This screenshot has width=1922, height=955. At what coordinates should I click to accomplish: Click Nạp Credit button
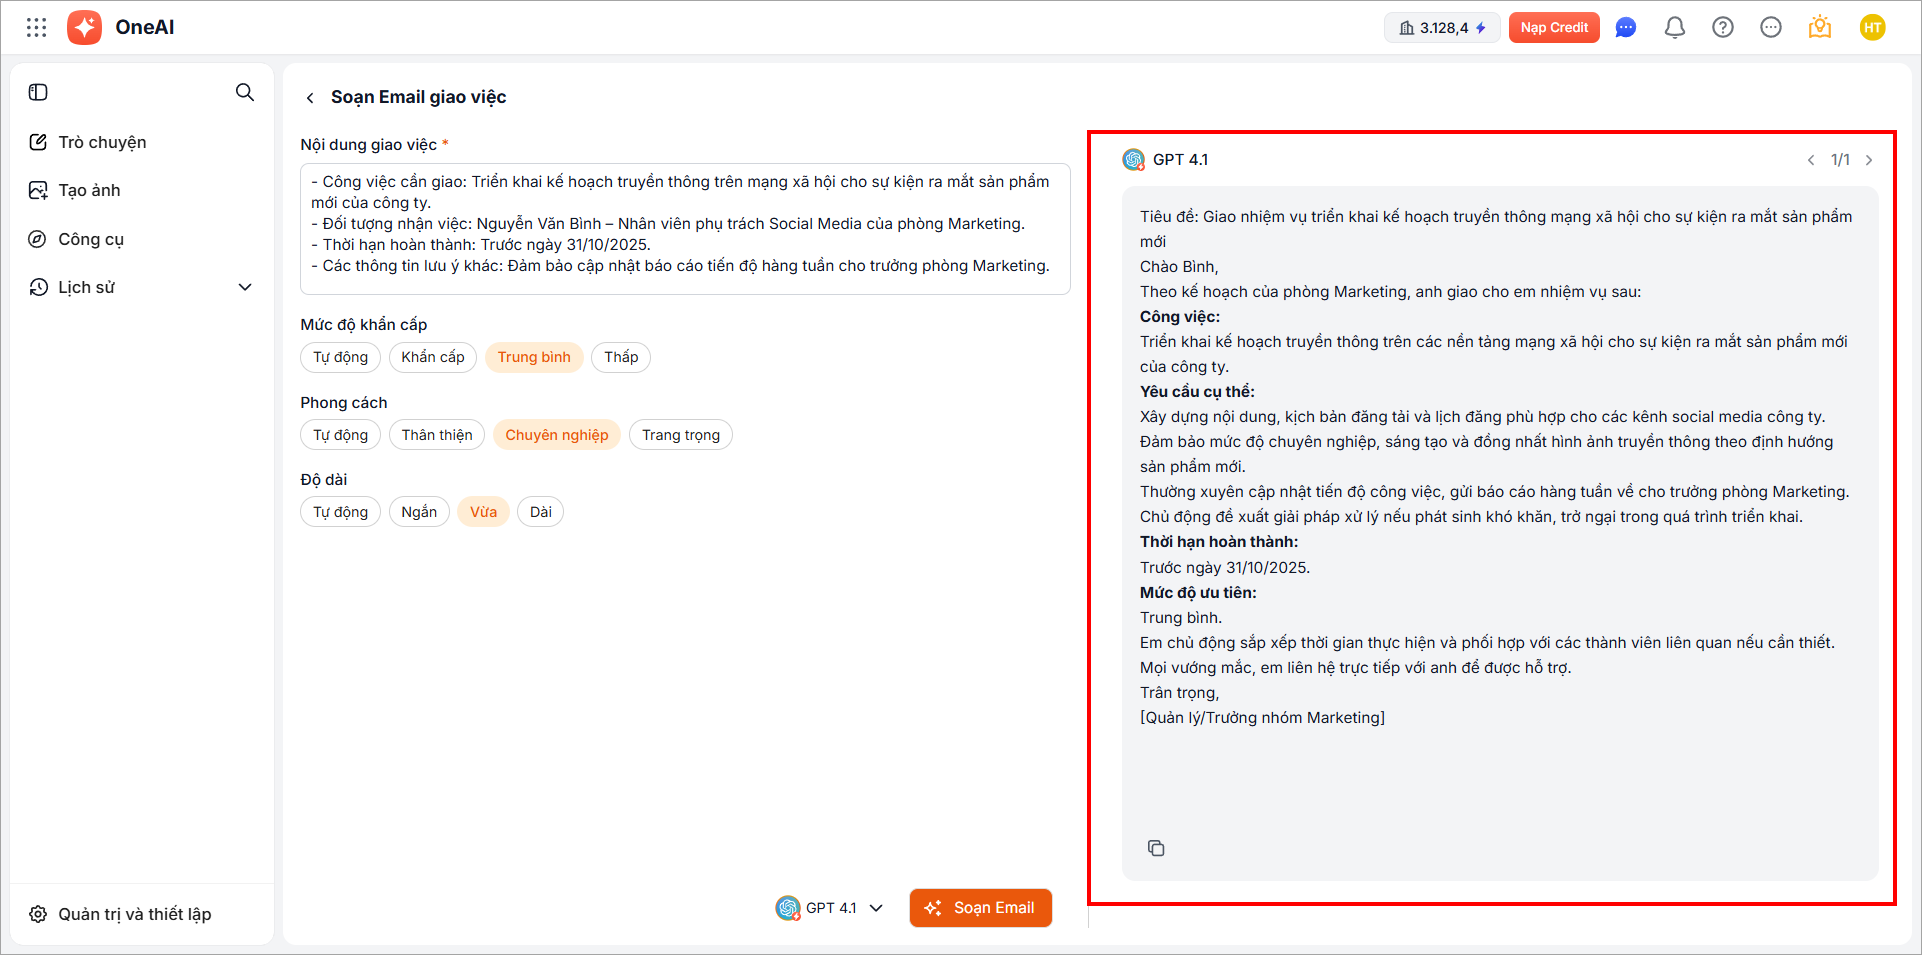1554,28
